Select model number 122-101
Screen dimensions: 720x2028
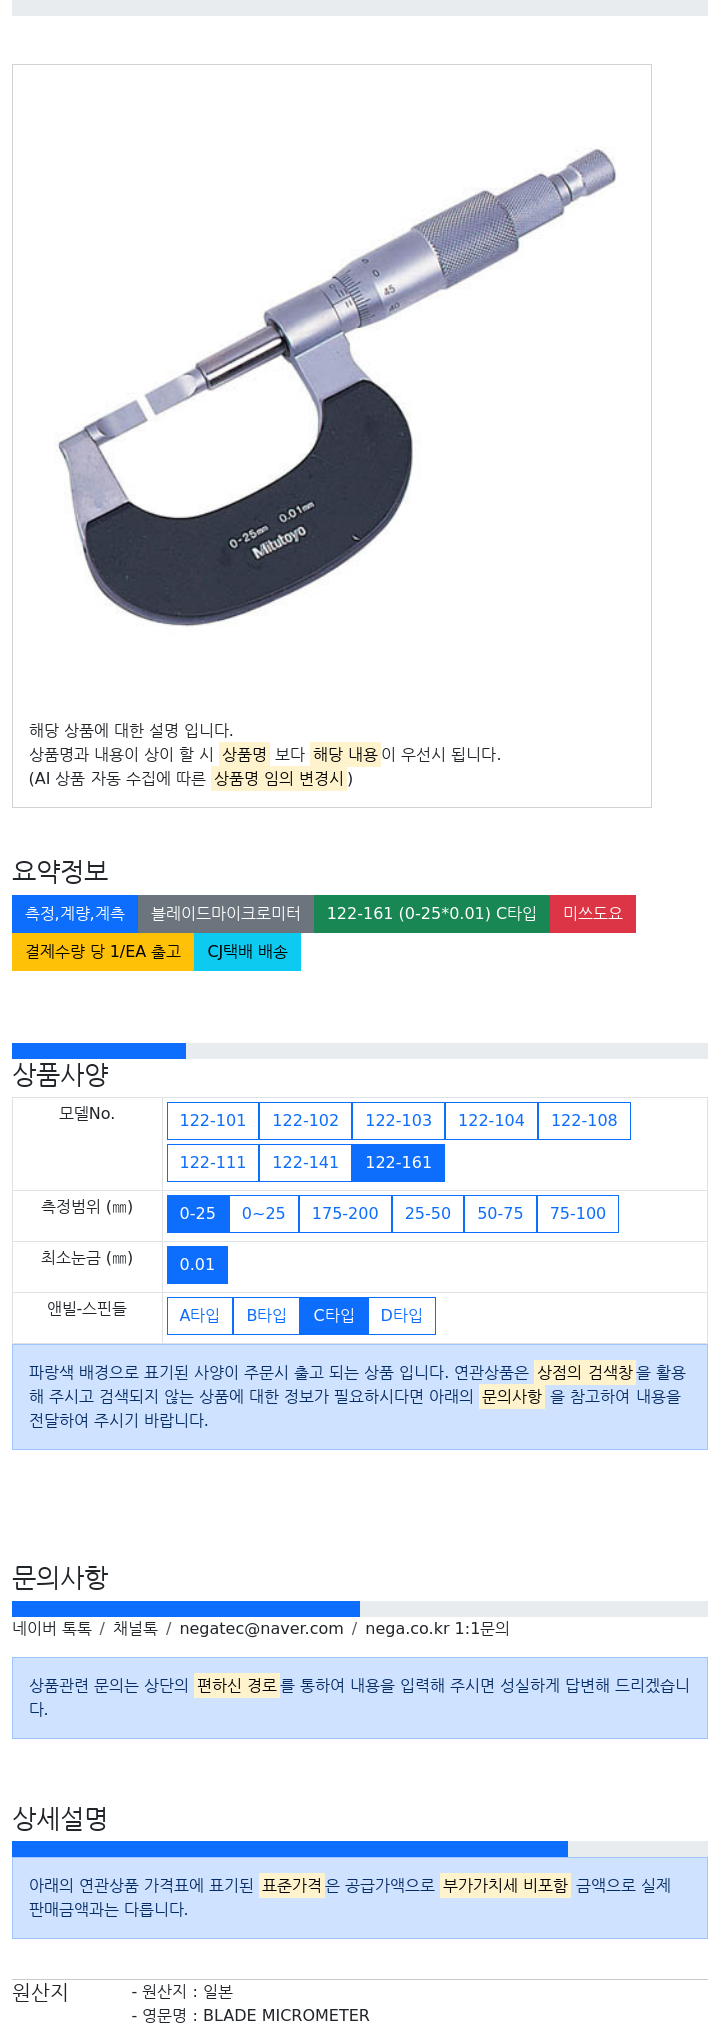(x=213, y=1121)
